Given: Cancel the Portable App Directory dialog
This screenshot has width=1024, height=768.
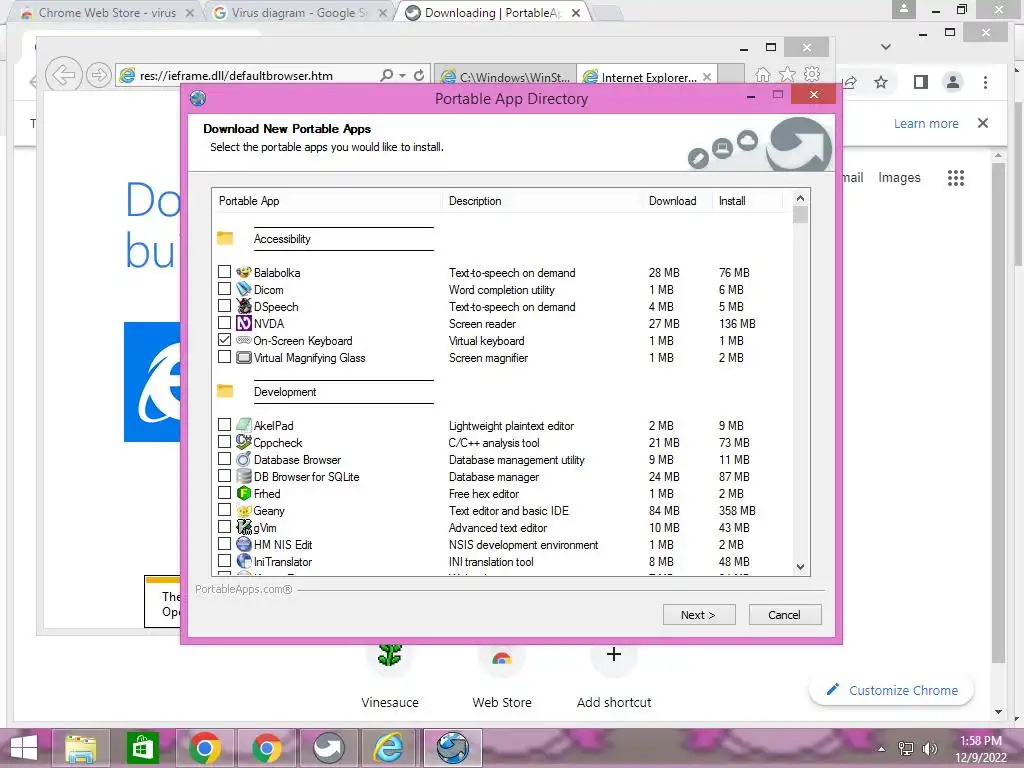Looking at the screenshot, I should [x=785, y=615].
